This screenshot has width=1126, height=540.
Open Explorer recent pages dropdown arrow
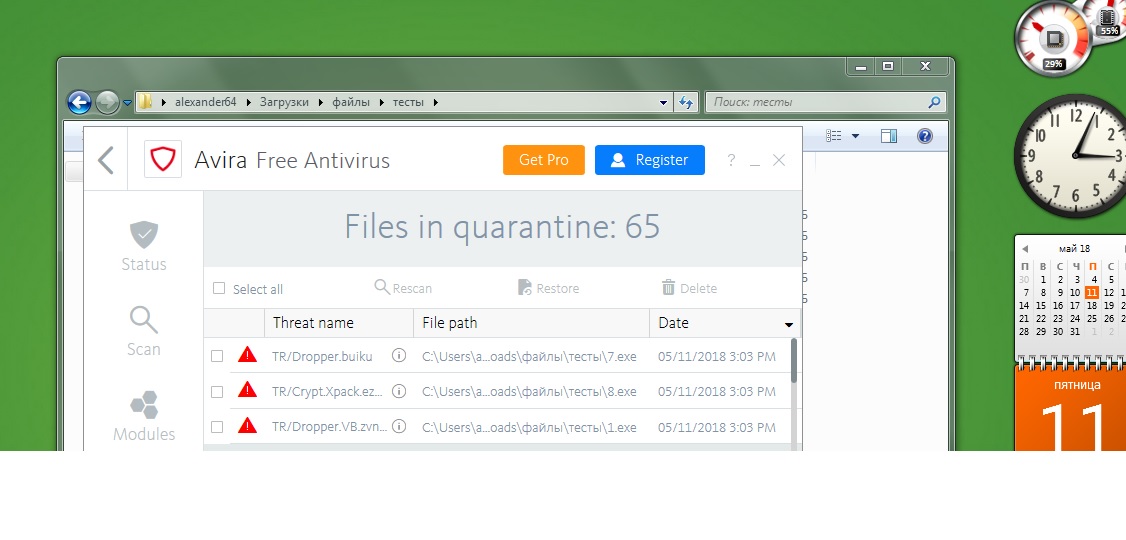click(x=127, y=103)
